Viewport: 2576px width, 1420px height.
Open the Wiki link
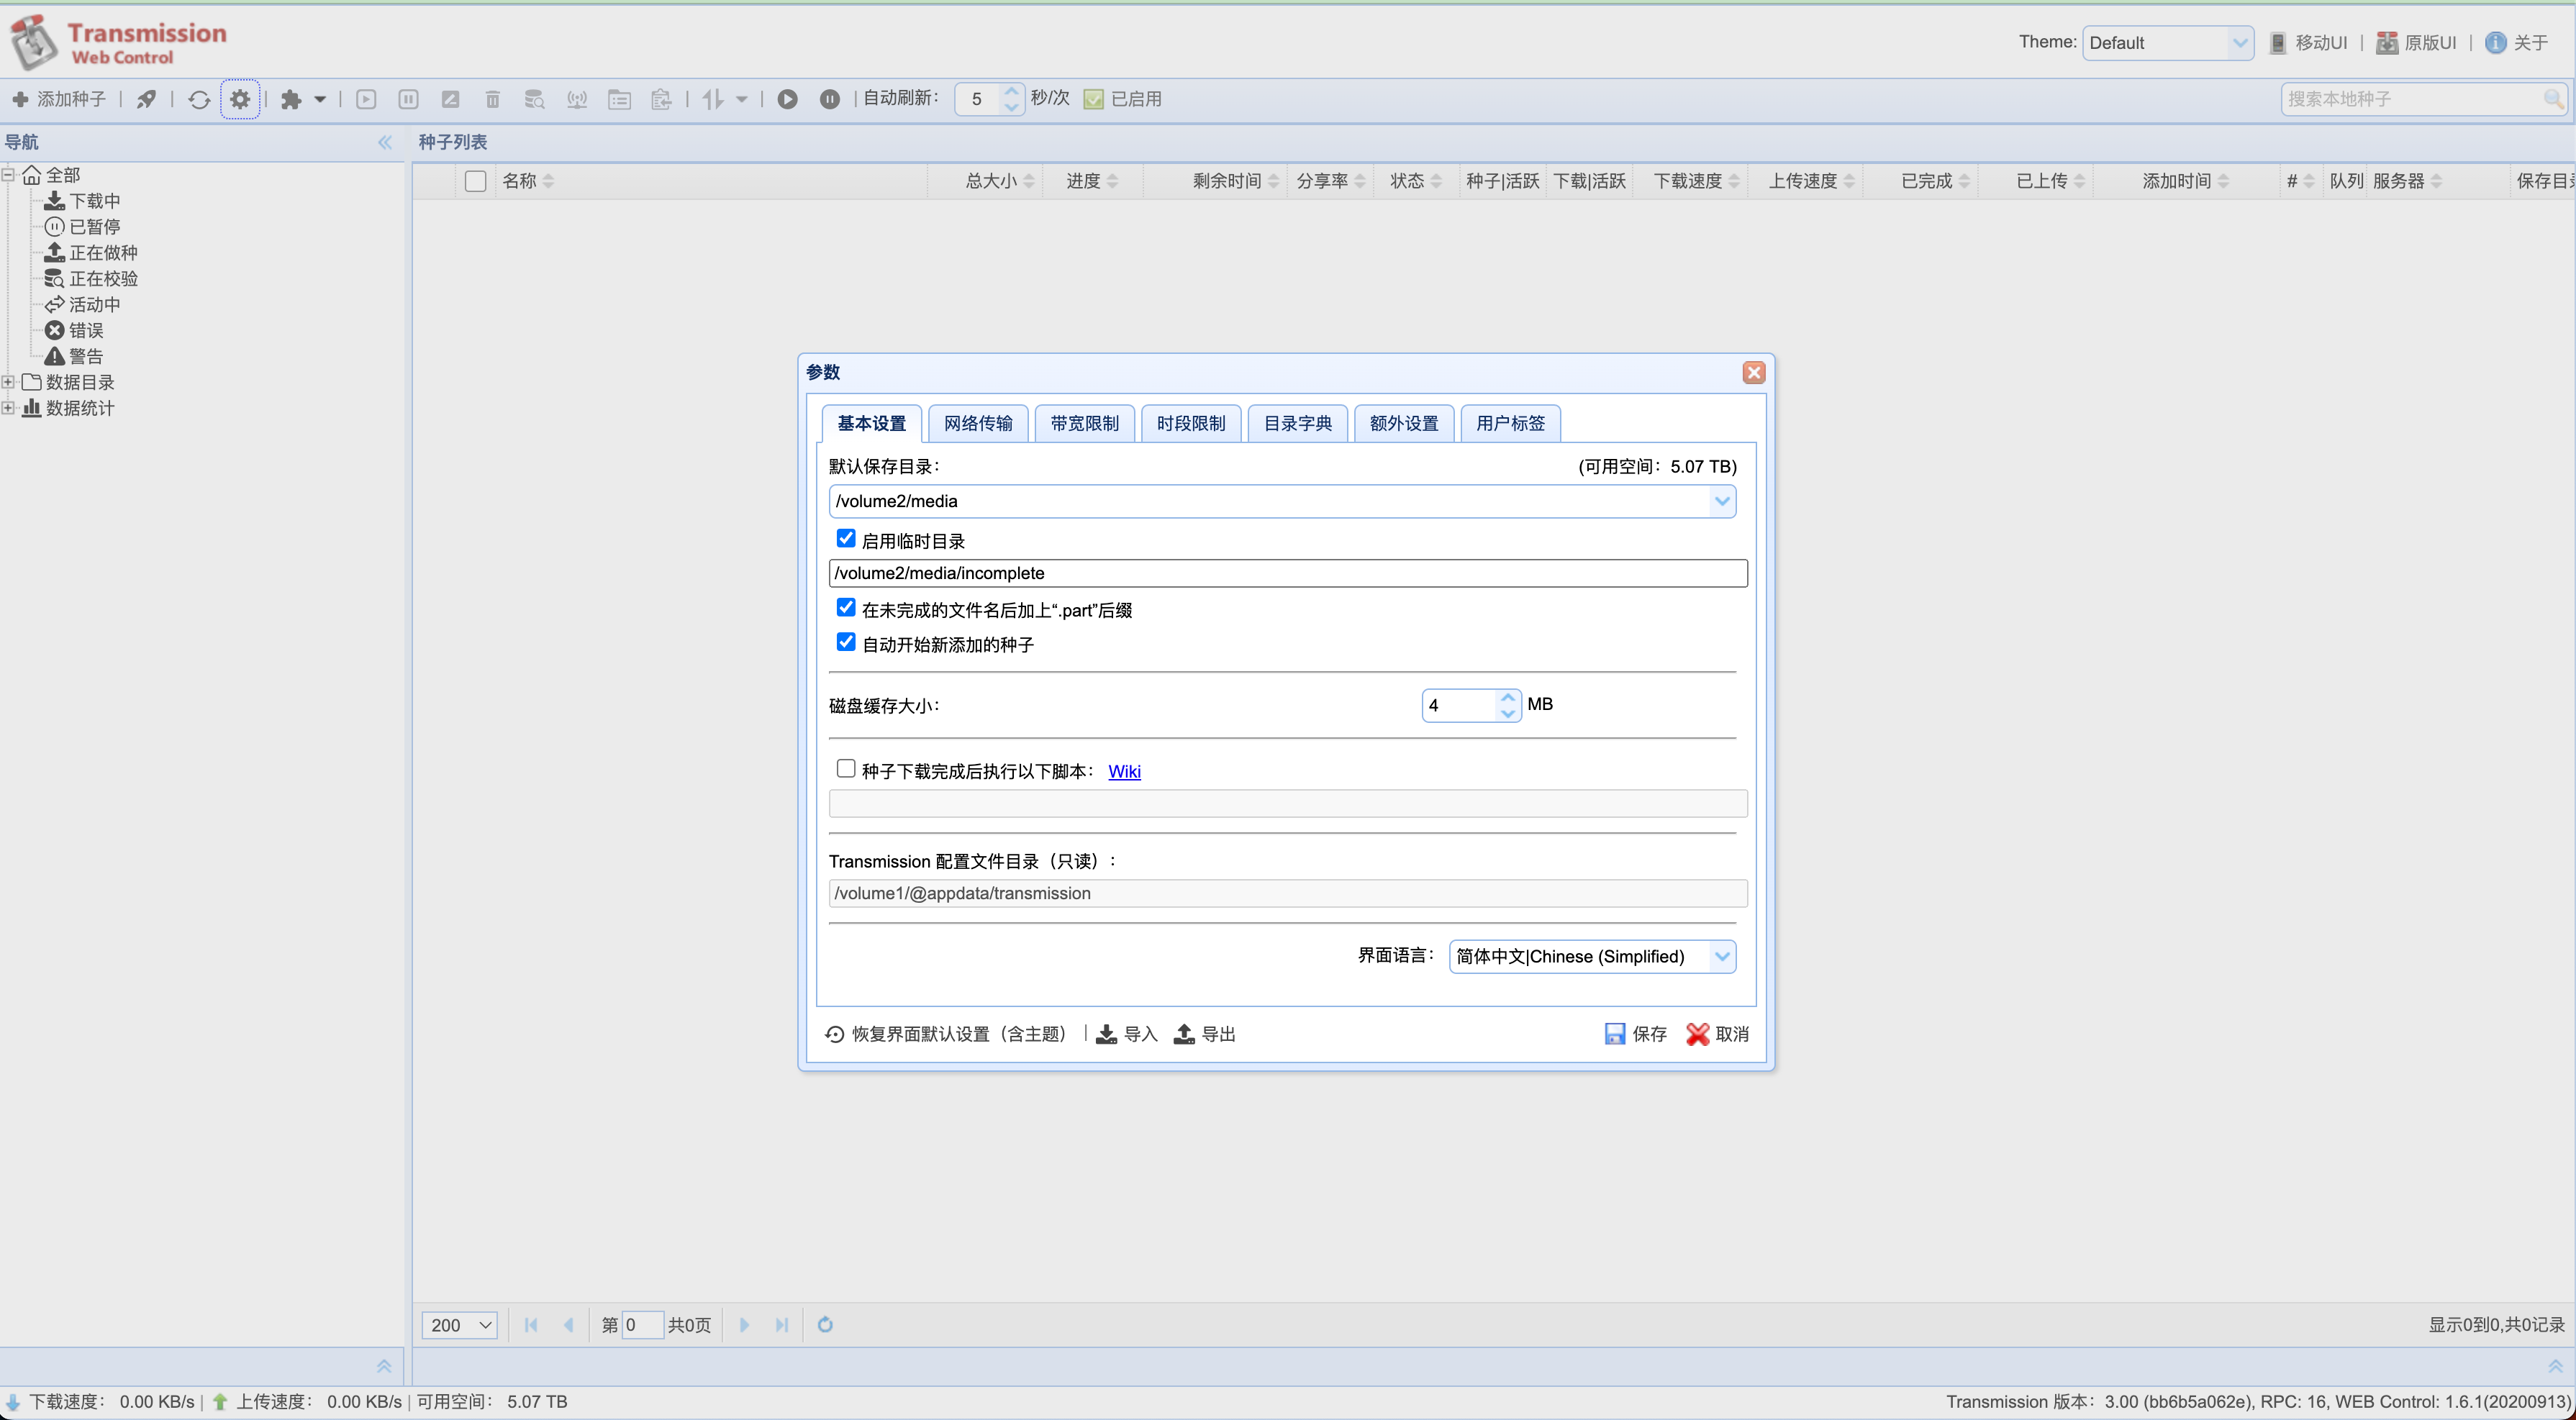pyautogui.click(x=1124, y=771)
